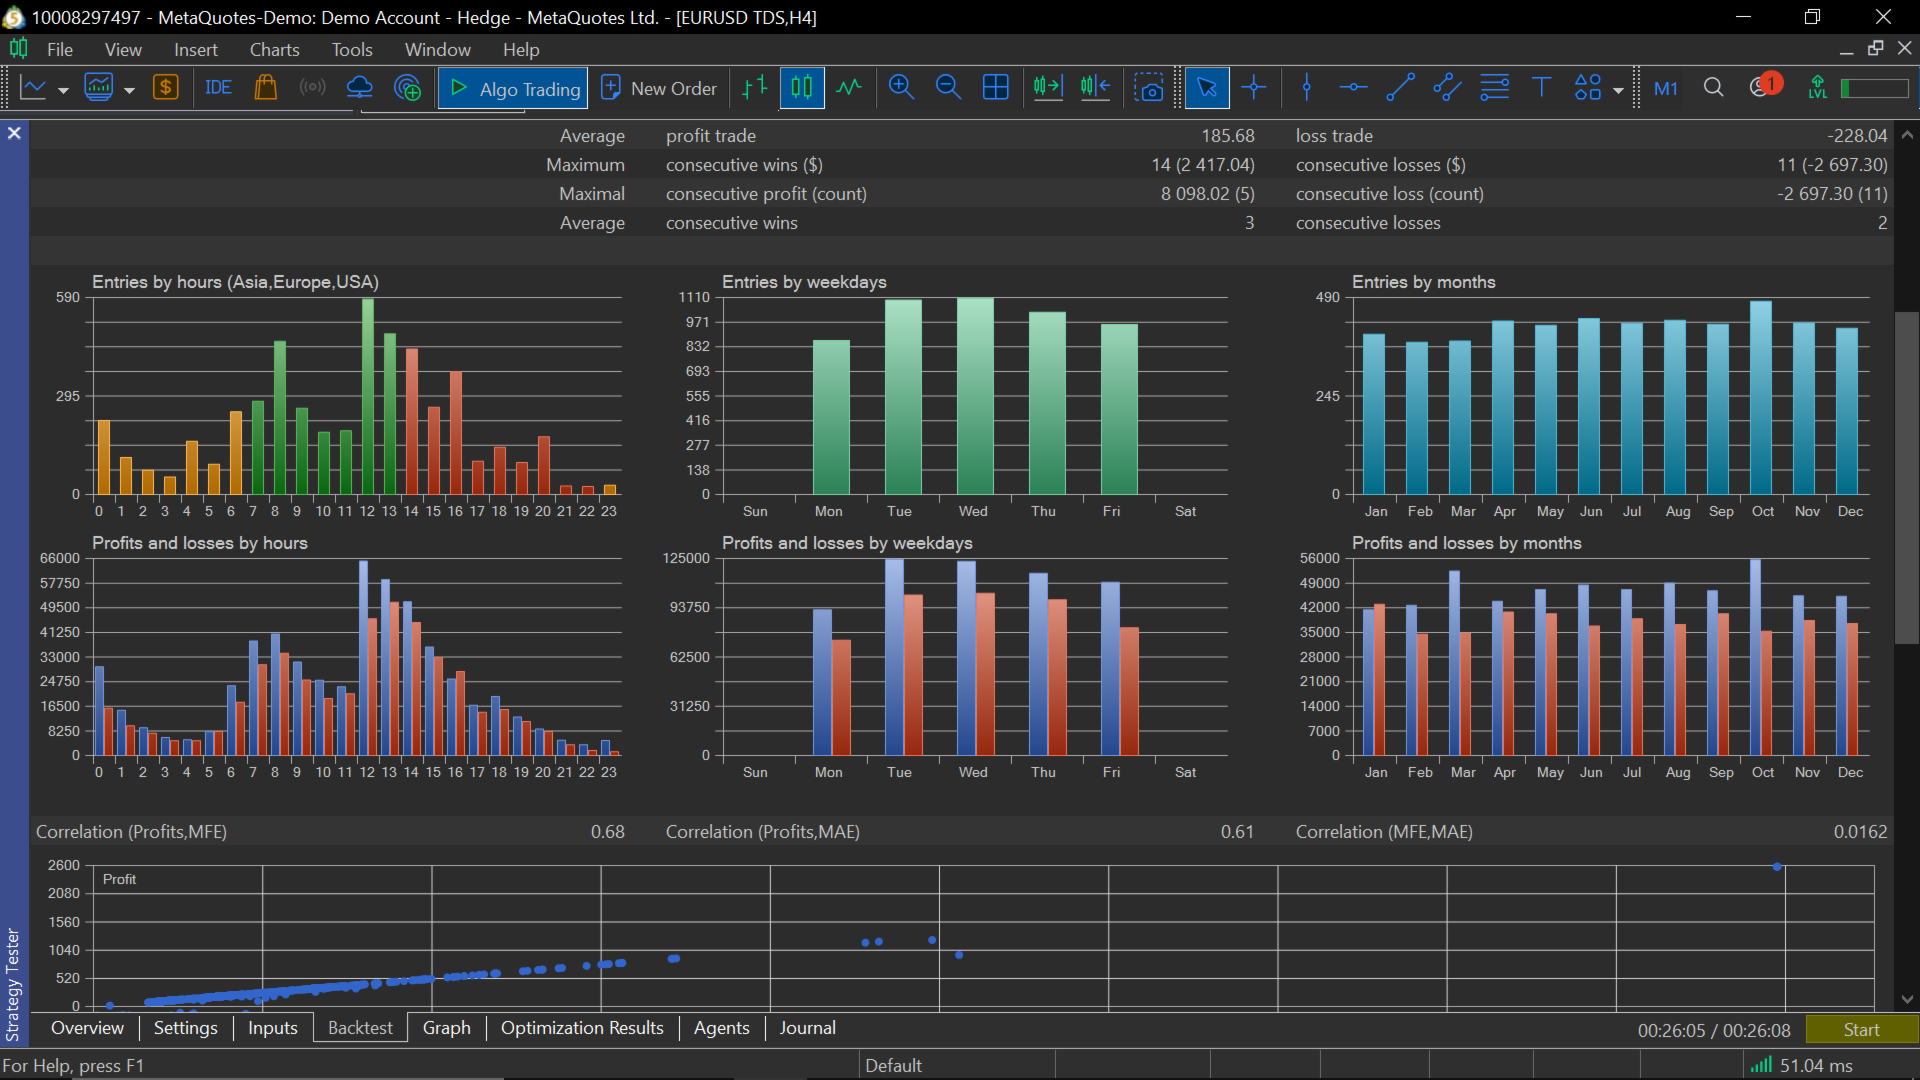Select the text label tool
Screen dimensions: 1920x1080
pos(1541,88)
